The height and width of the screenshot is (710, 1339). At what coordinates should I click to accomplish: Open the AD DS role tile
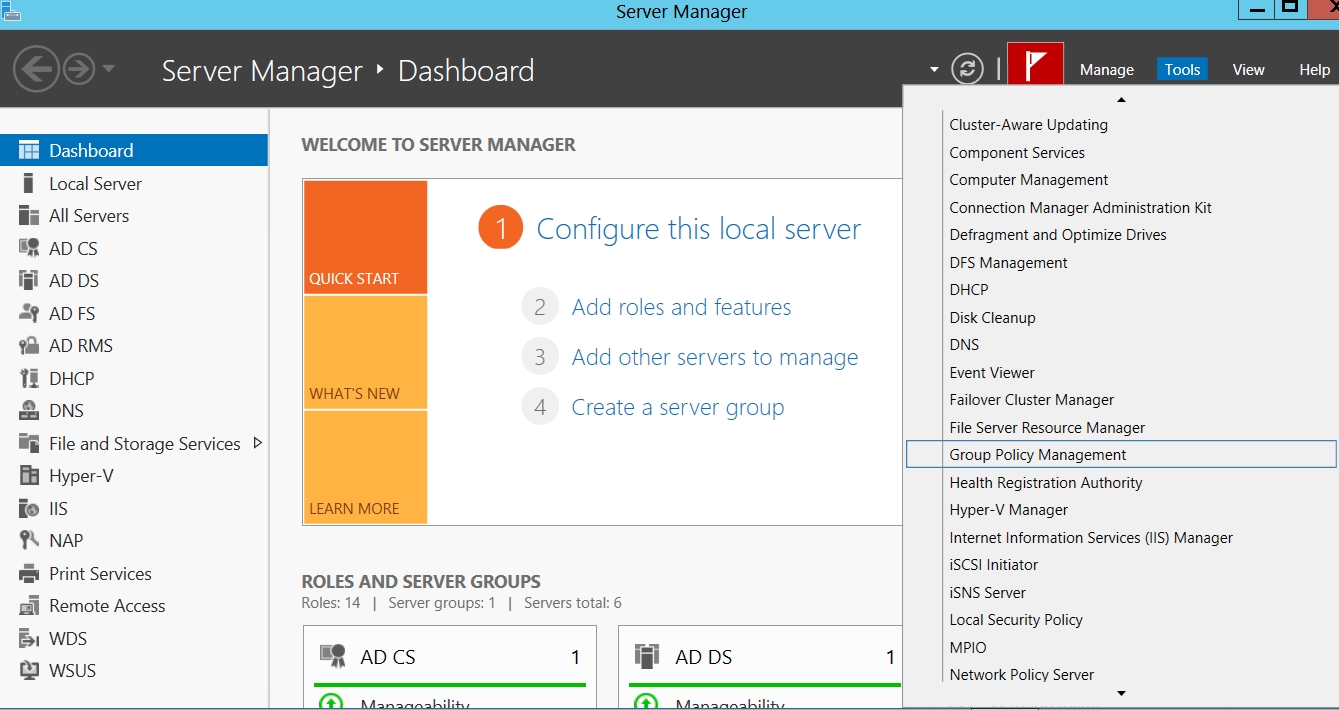point(703,657)
